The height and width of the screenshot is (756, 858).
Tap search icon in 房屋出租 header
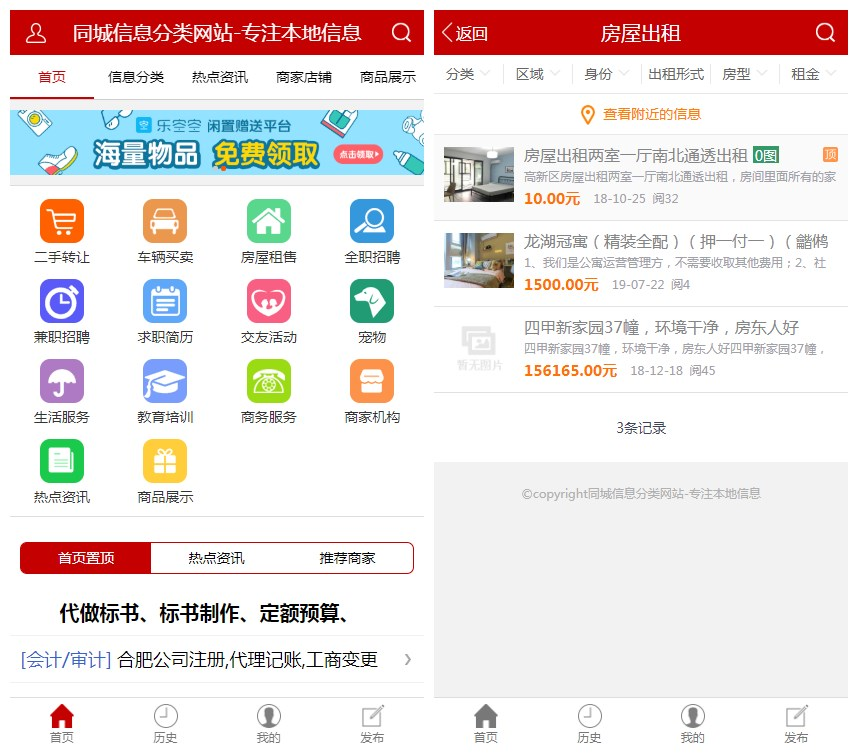(825, 33)
